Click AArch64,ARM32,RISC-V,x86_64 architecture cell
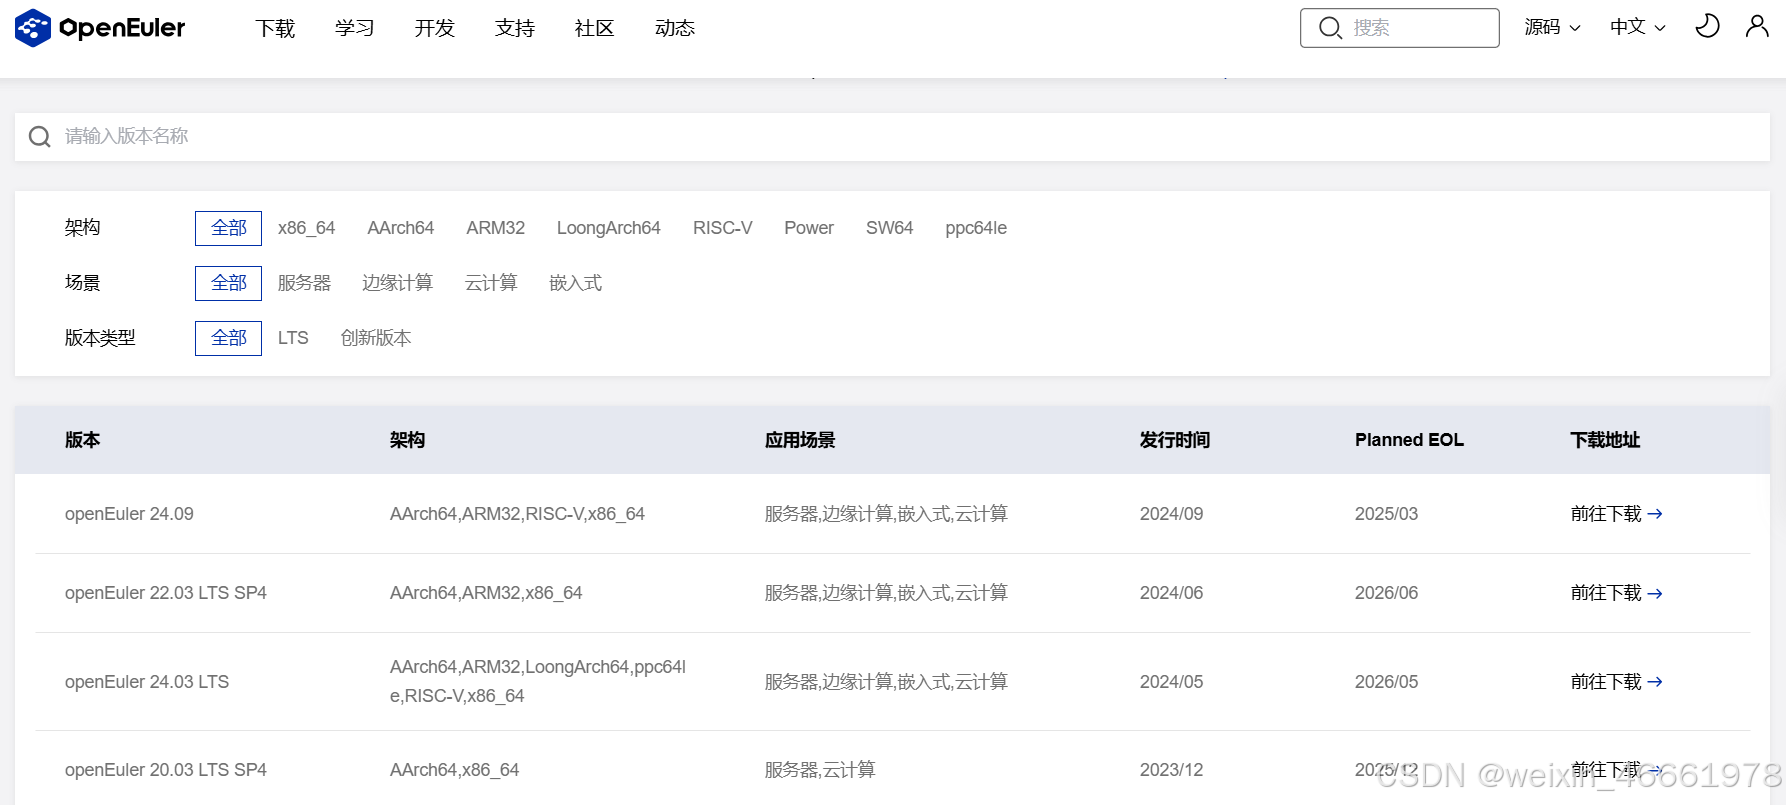Image resolution: width=1786 pixels, height=805 pixels. pos(517,514)
